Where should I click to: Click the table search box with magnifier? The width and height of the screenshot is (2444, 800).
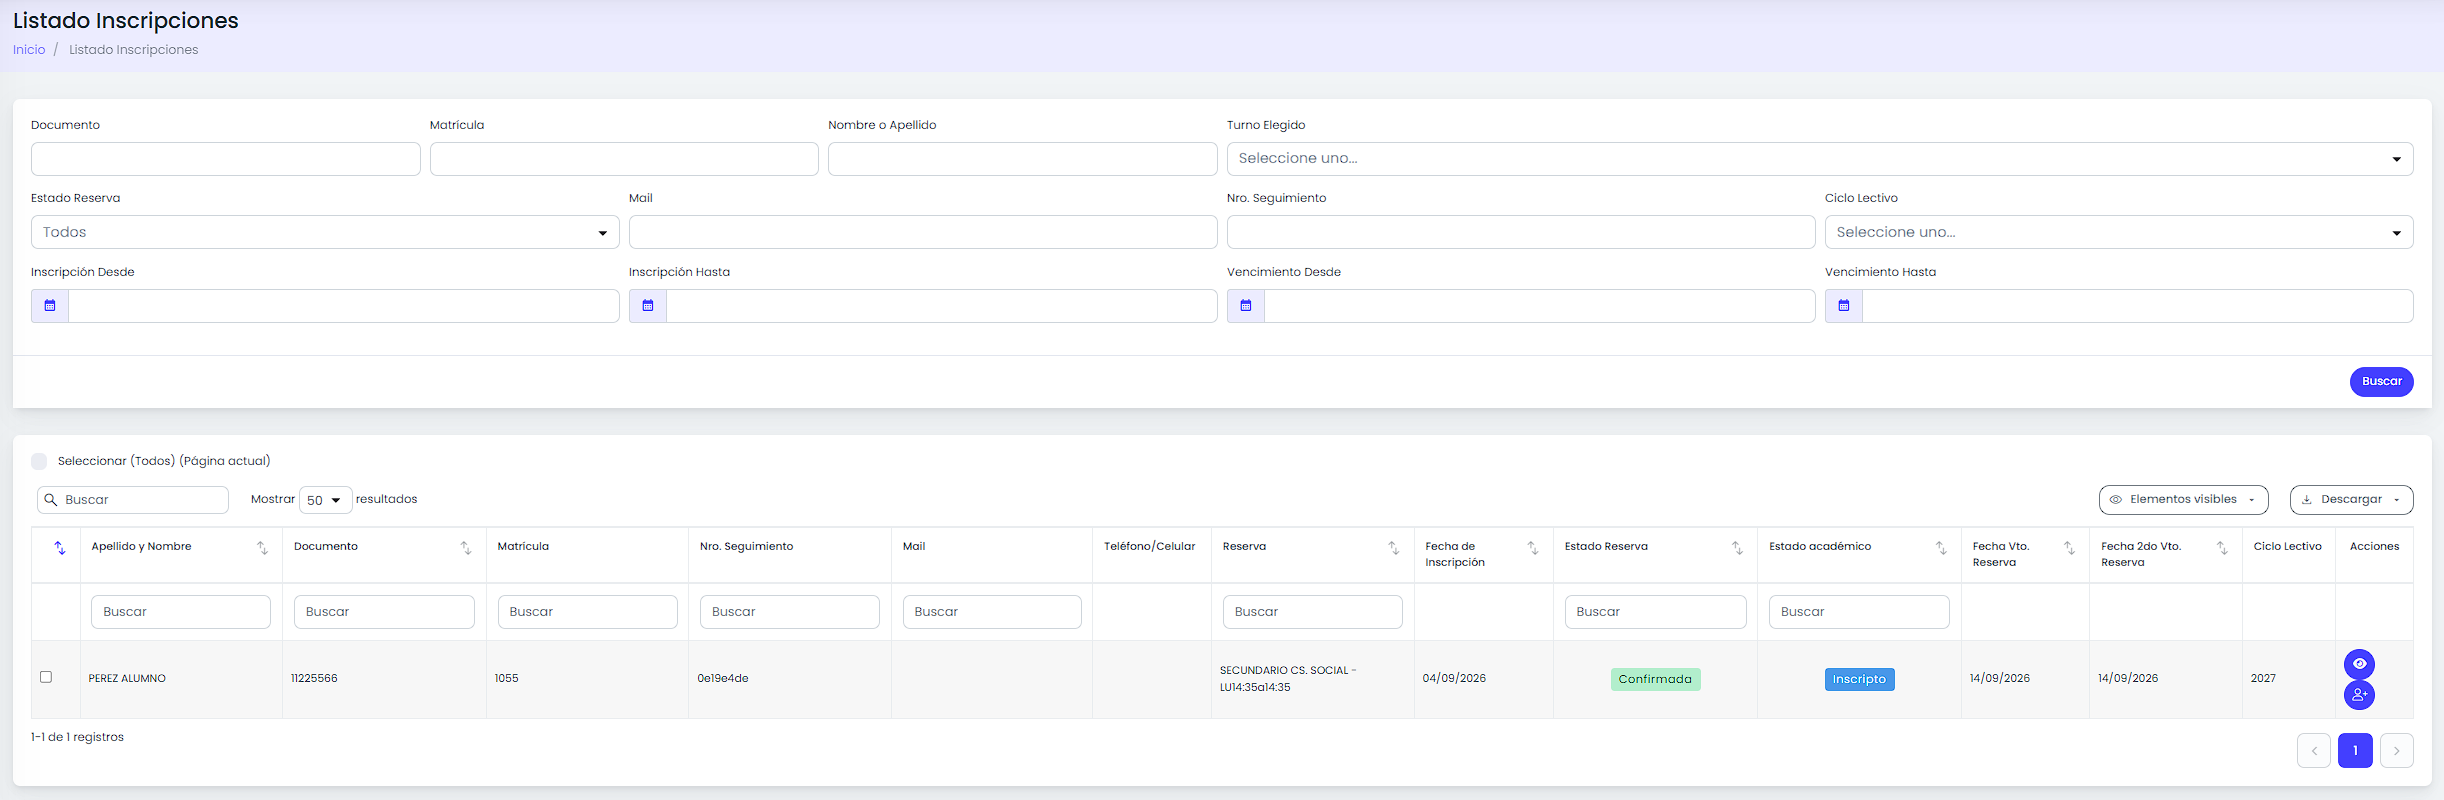click(x=133, y=500)
